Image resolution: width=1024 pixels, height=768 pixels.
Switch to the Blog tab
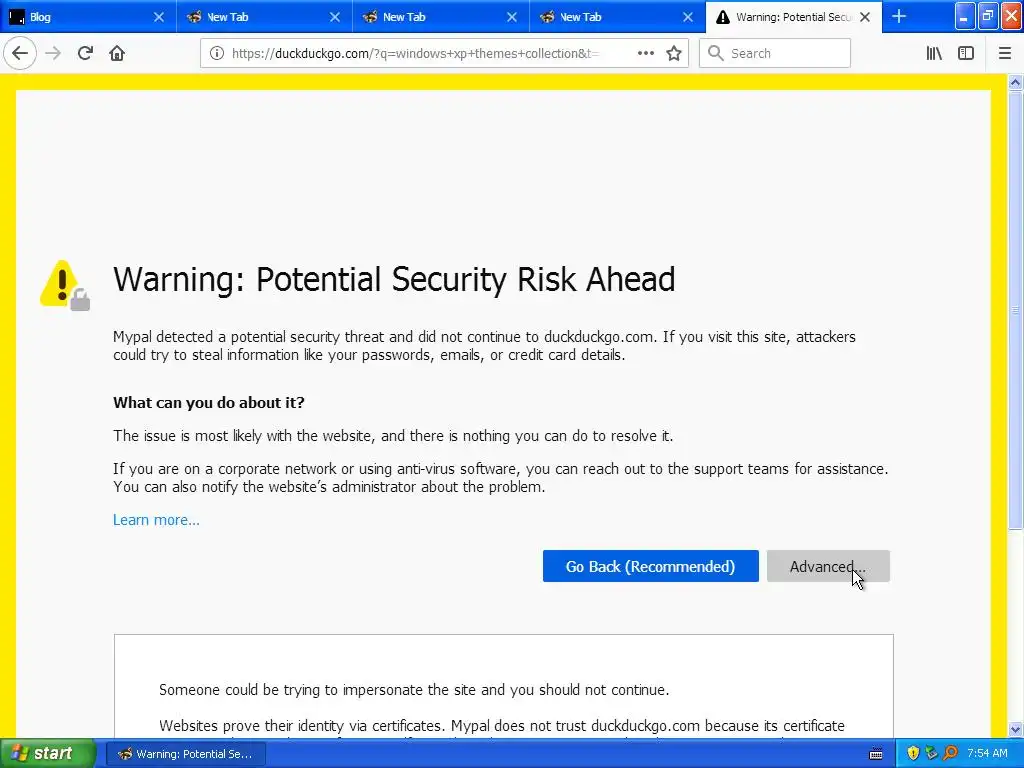pyautogui.click(x=88, y=17)
